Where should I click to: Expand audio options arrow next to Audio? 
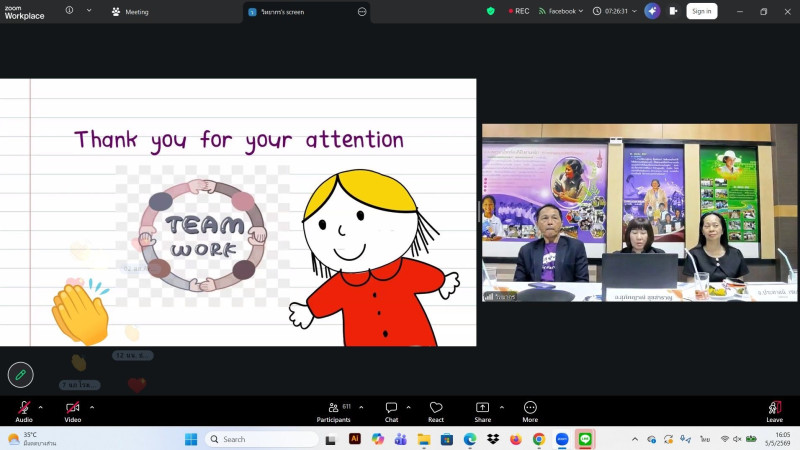[40, 407]
